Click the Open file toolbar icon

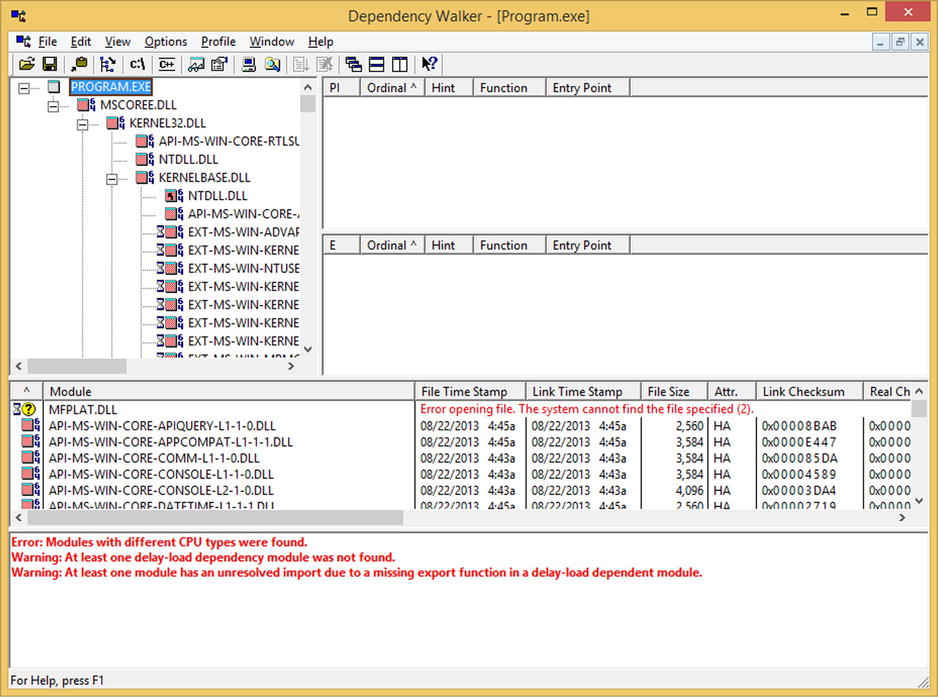[x=27, y=64]
